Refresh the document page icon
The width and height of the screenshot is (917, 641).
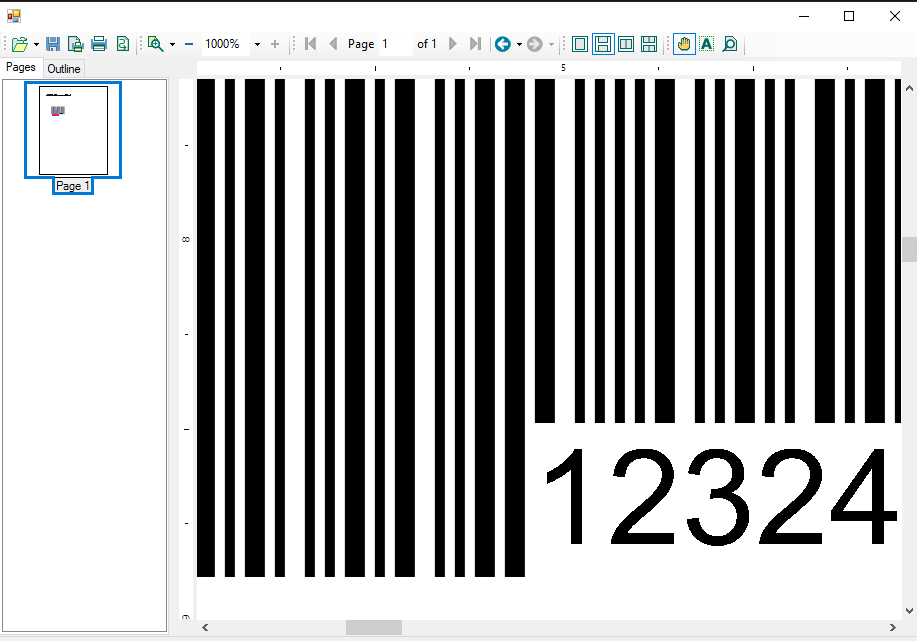click(123, 44)
